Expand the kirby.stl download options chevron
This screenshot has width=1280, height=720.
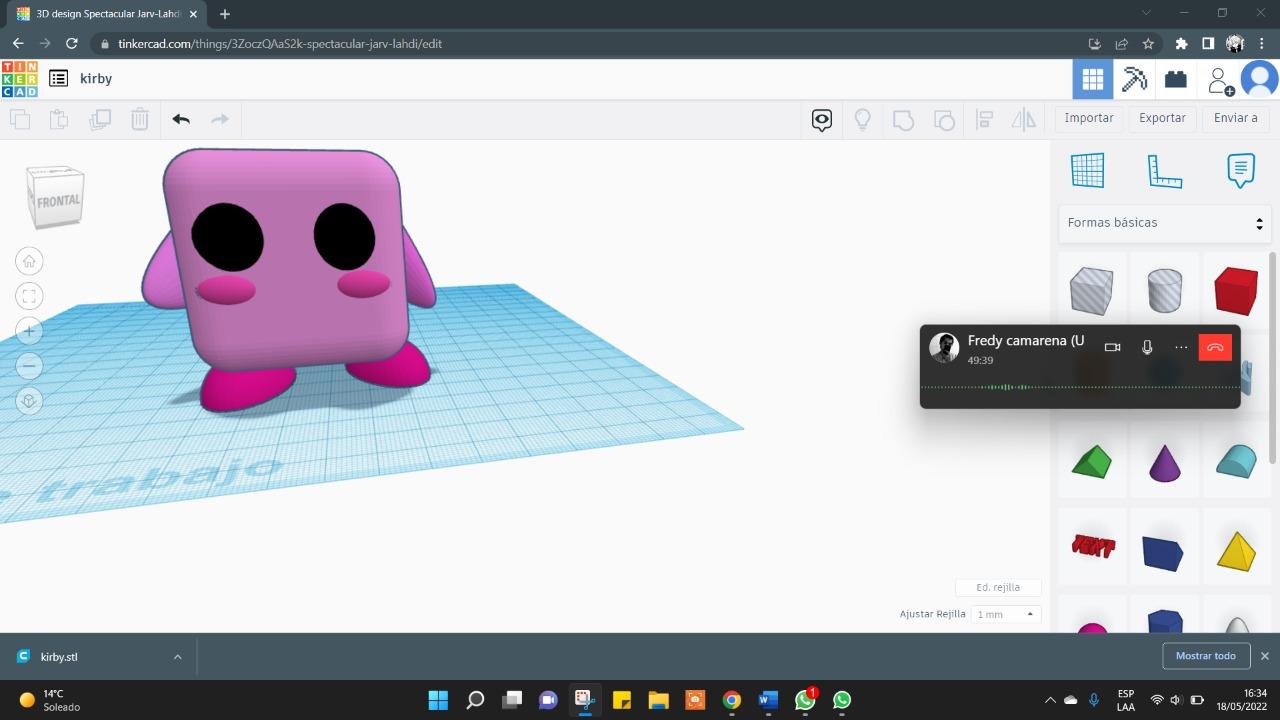click(x=177, y=657)
